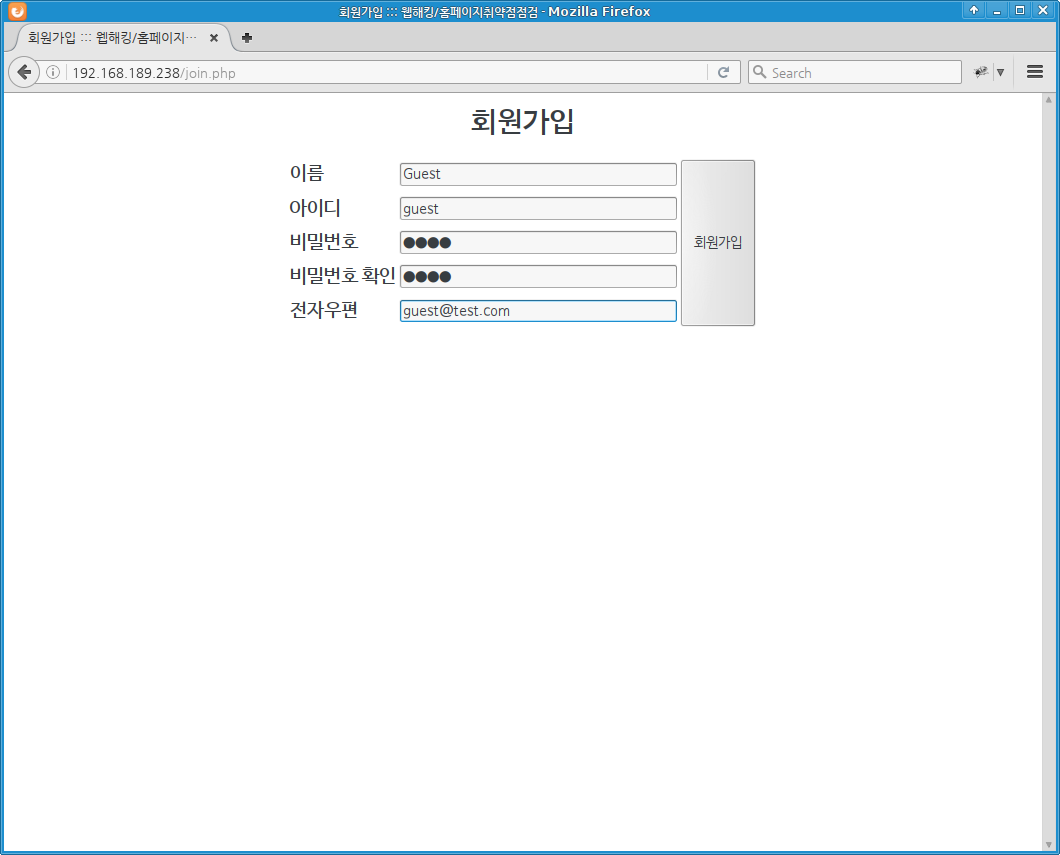1060x855 pixels.
Task: Click the 비밀번호 password field
Action: (538, 243)
